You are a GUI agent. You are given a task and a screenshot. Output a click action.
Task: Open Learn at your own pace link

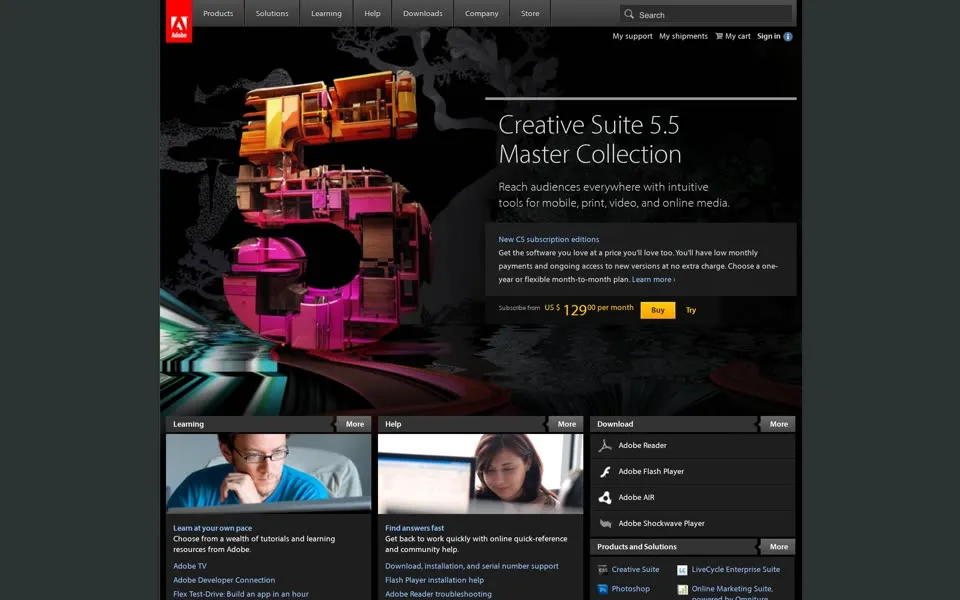coord(212,528)
